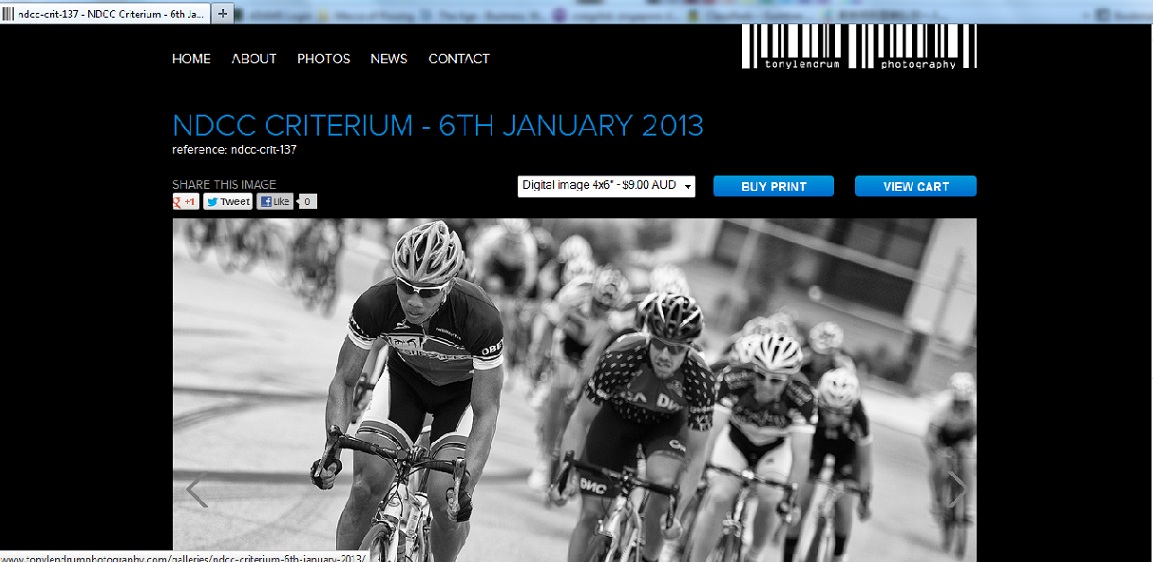The image size is (1153, 563).
Task: Open a new browser tab with plus icon
Action: tap(223, 13)
